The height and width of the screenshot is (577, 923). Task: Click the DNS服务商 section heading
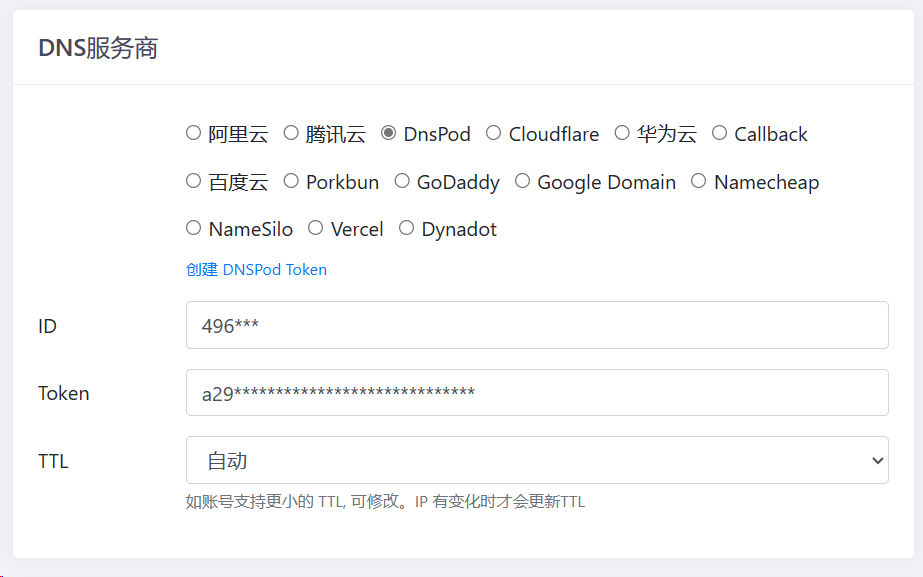98,48
